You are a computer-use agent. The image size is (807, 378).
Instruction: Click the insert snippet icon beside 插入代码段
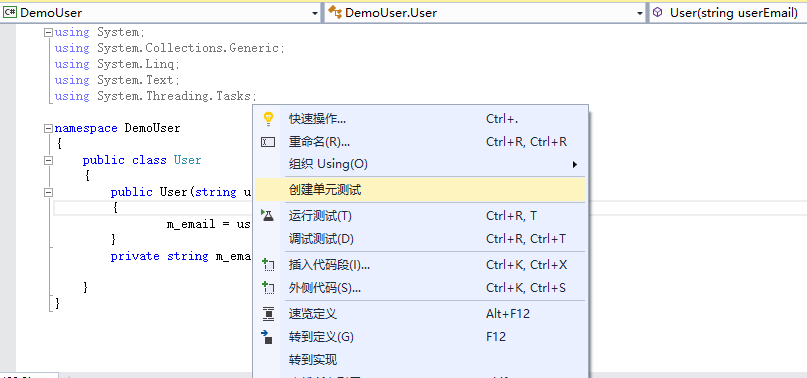(268, 265)
